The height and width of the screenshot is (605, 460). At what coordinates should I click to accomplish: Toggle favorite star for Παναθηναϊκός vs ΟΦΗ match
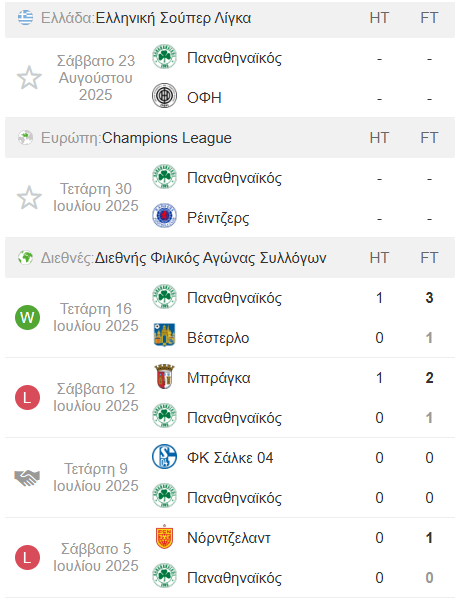click(x=29, y=78)
